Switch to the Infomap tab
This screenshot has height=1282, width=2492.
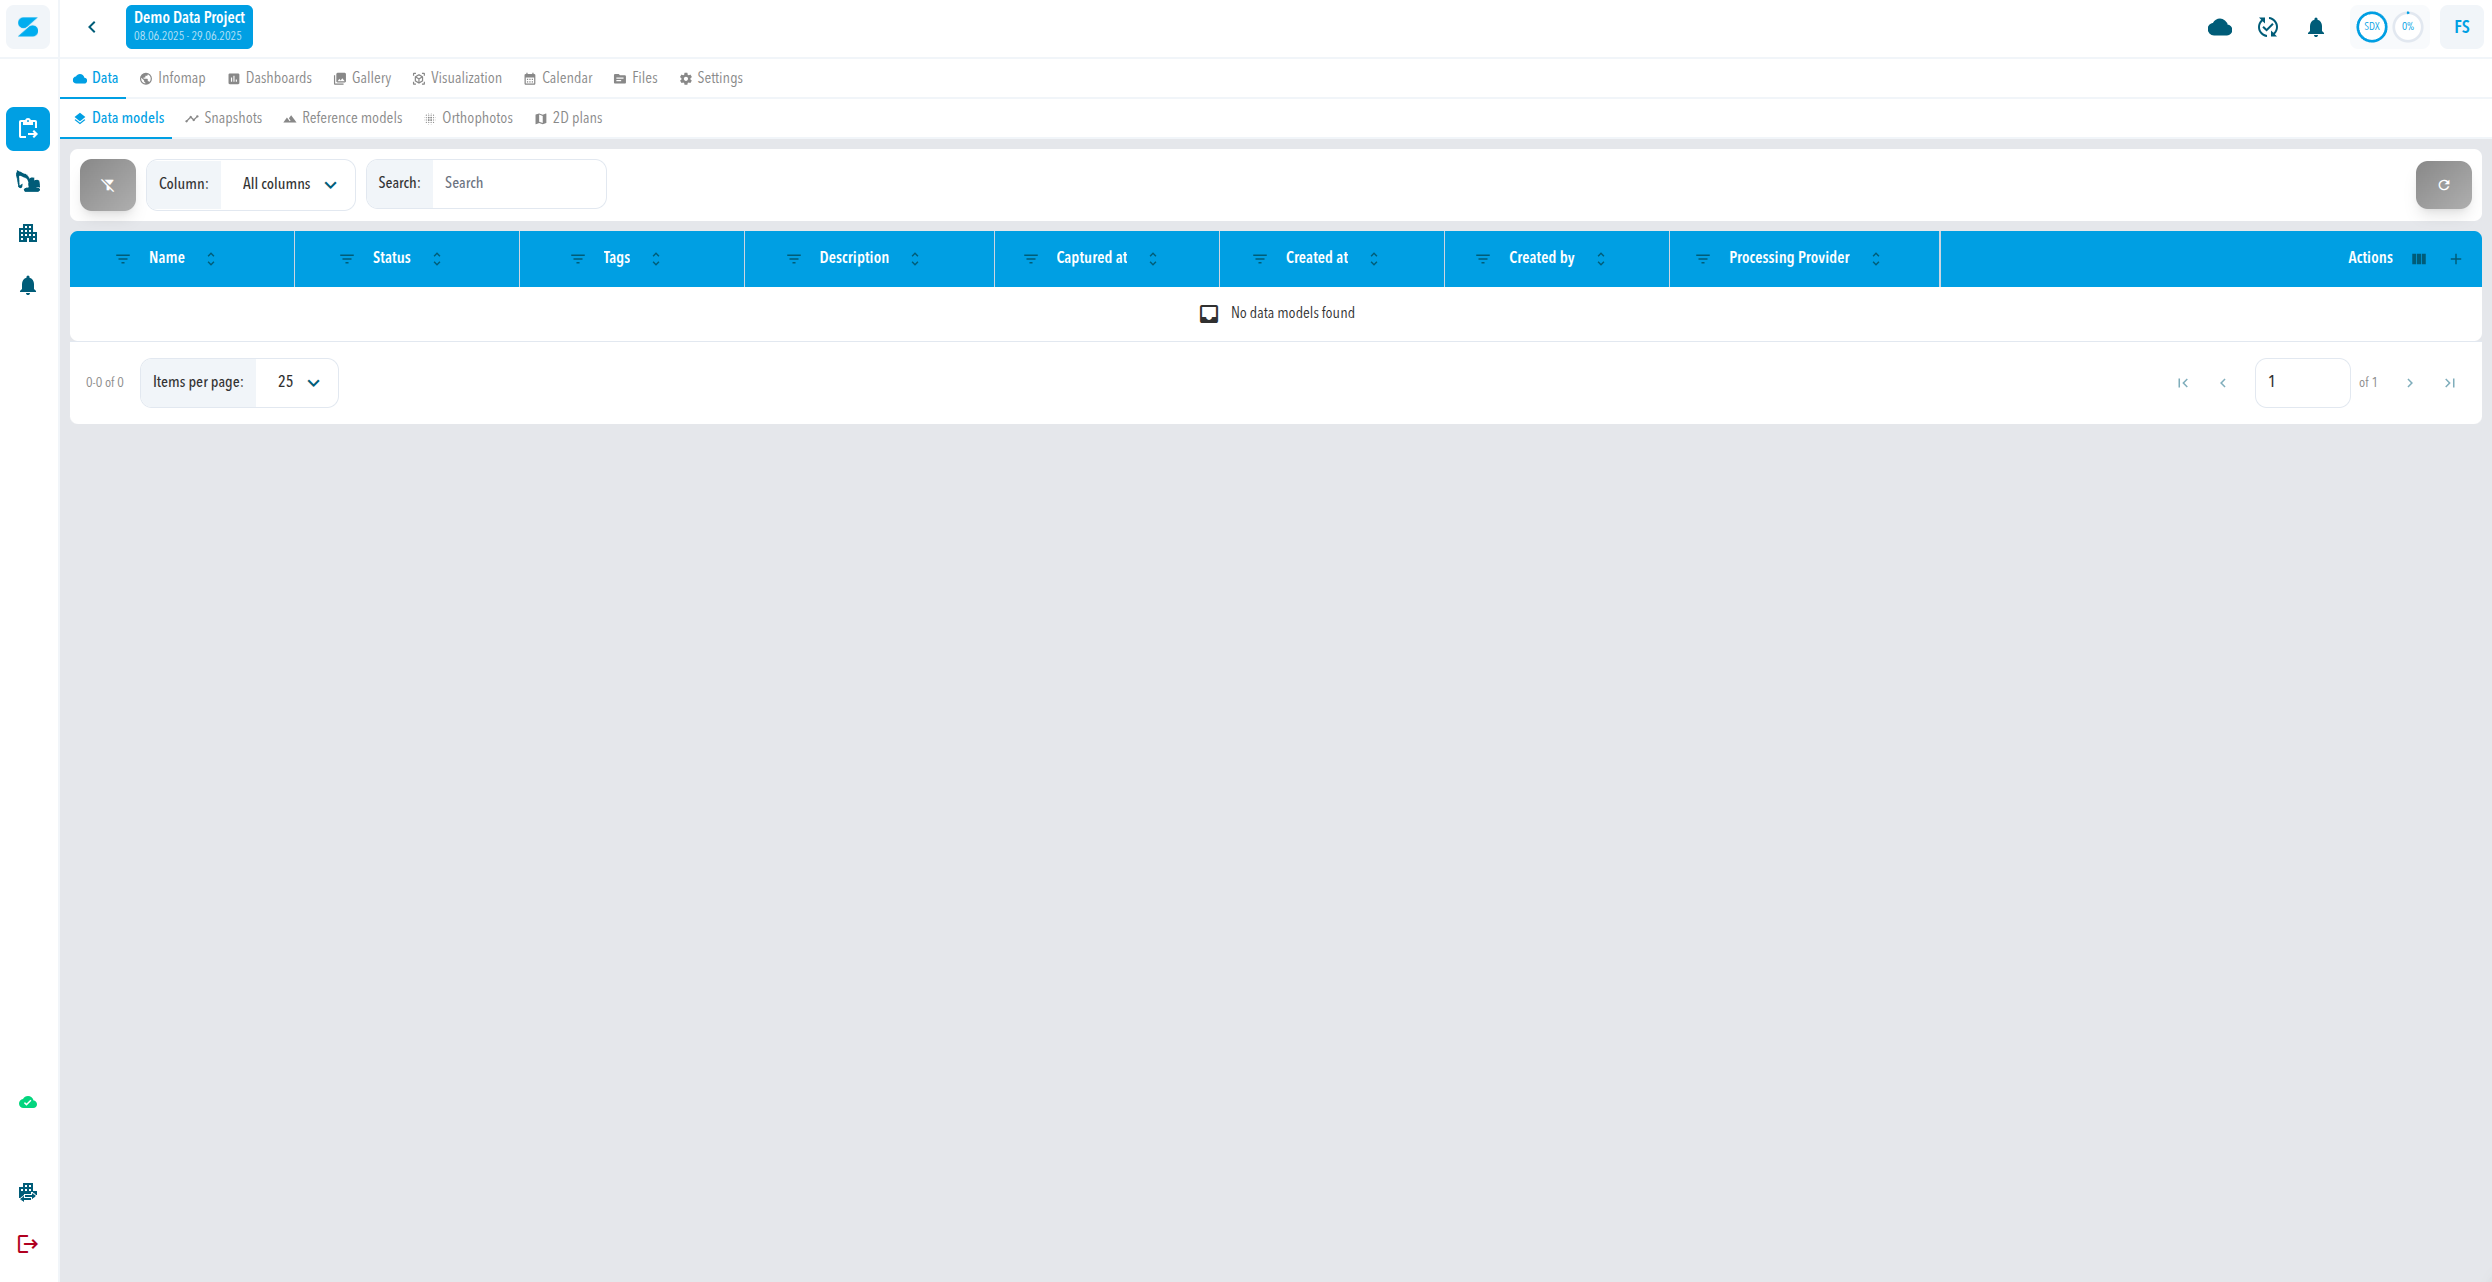point(173,78)
